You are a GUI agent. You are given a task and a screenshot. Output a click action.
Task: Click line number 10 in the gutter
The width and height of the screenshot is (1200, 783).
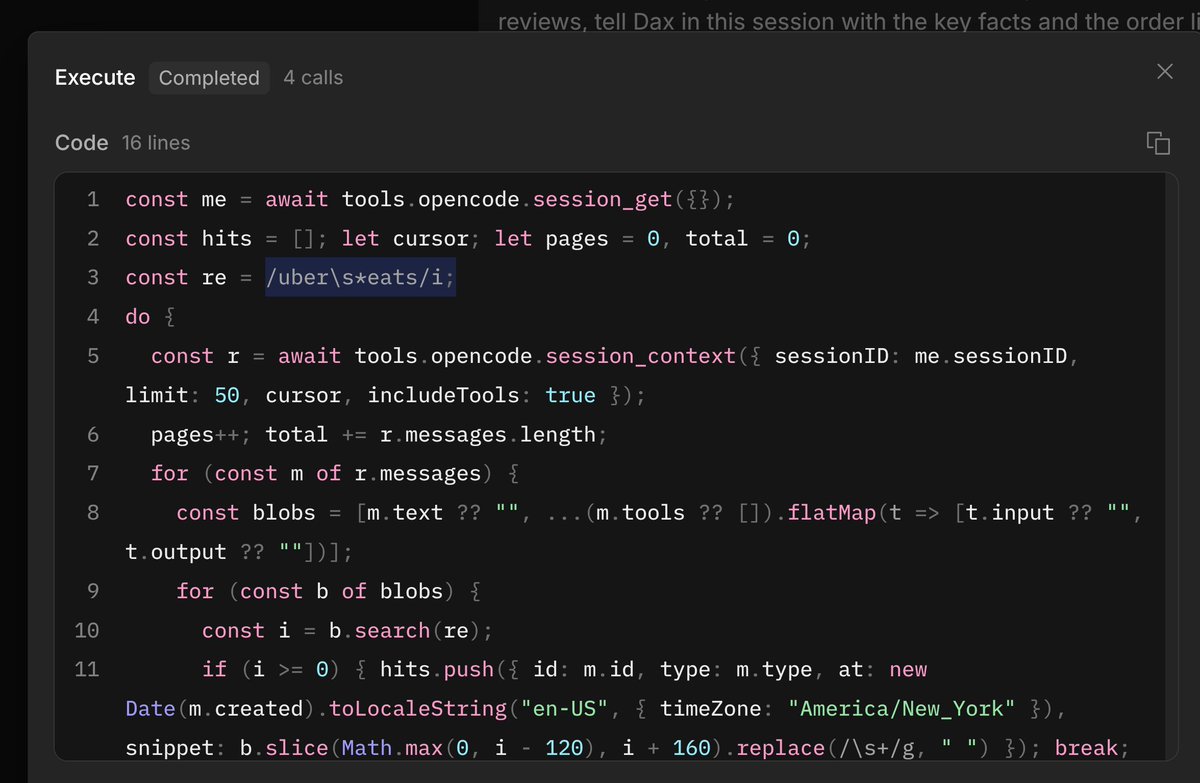point(87,631)
